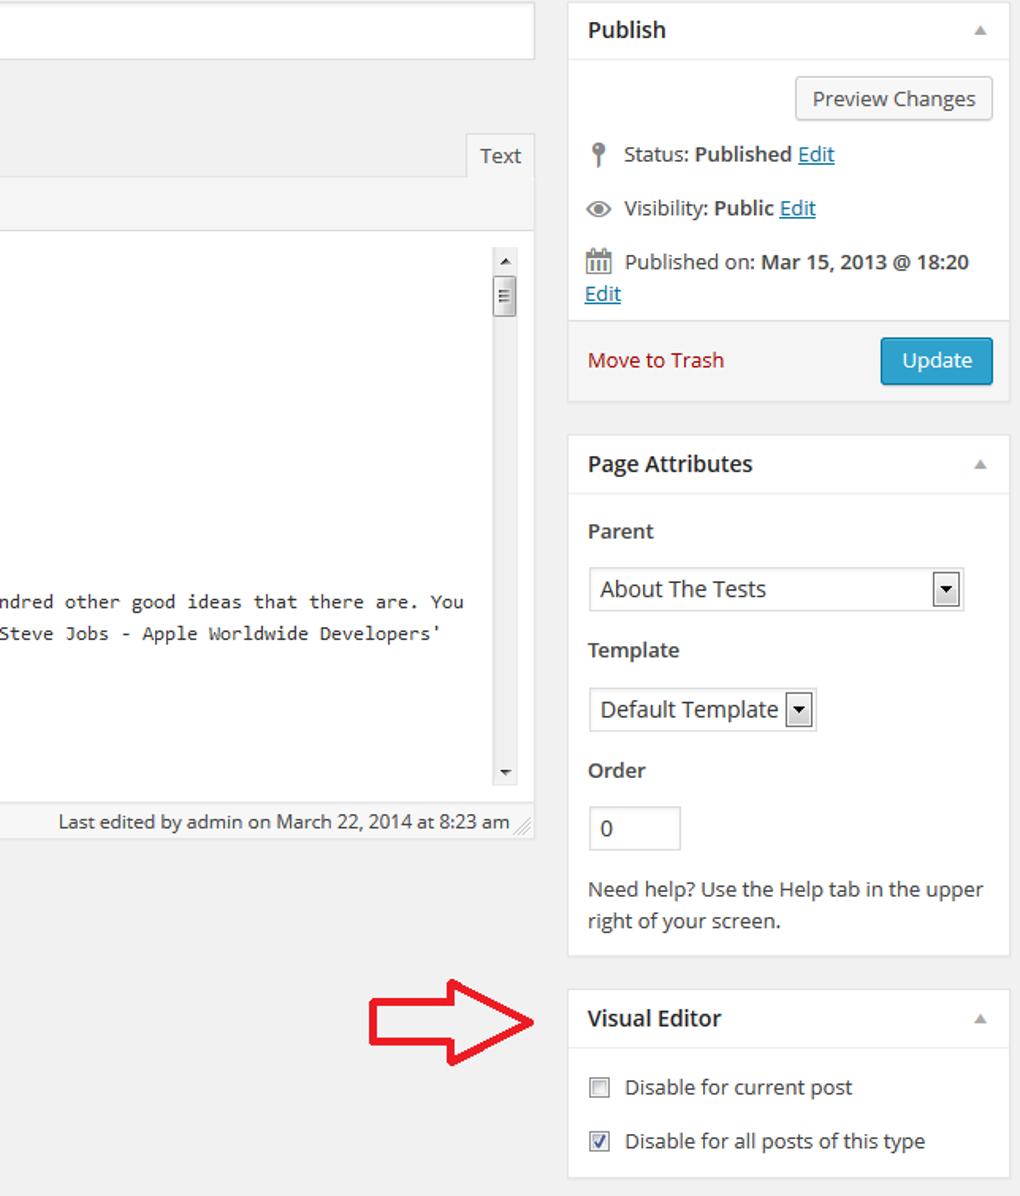Click the 'Need help? Use the Help tab' text

coord(785,905)
